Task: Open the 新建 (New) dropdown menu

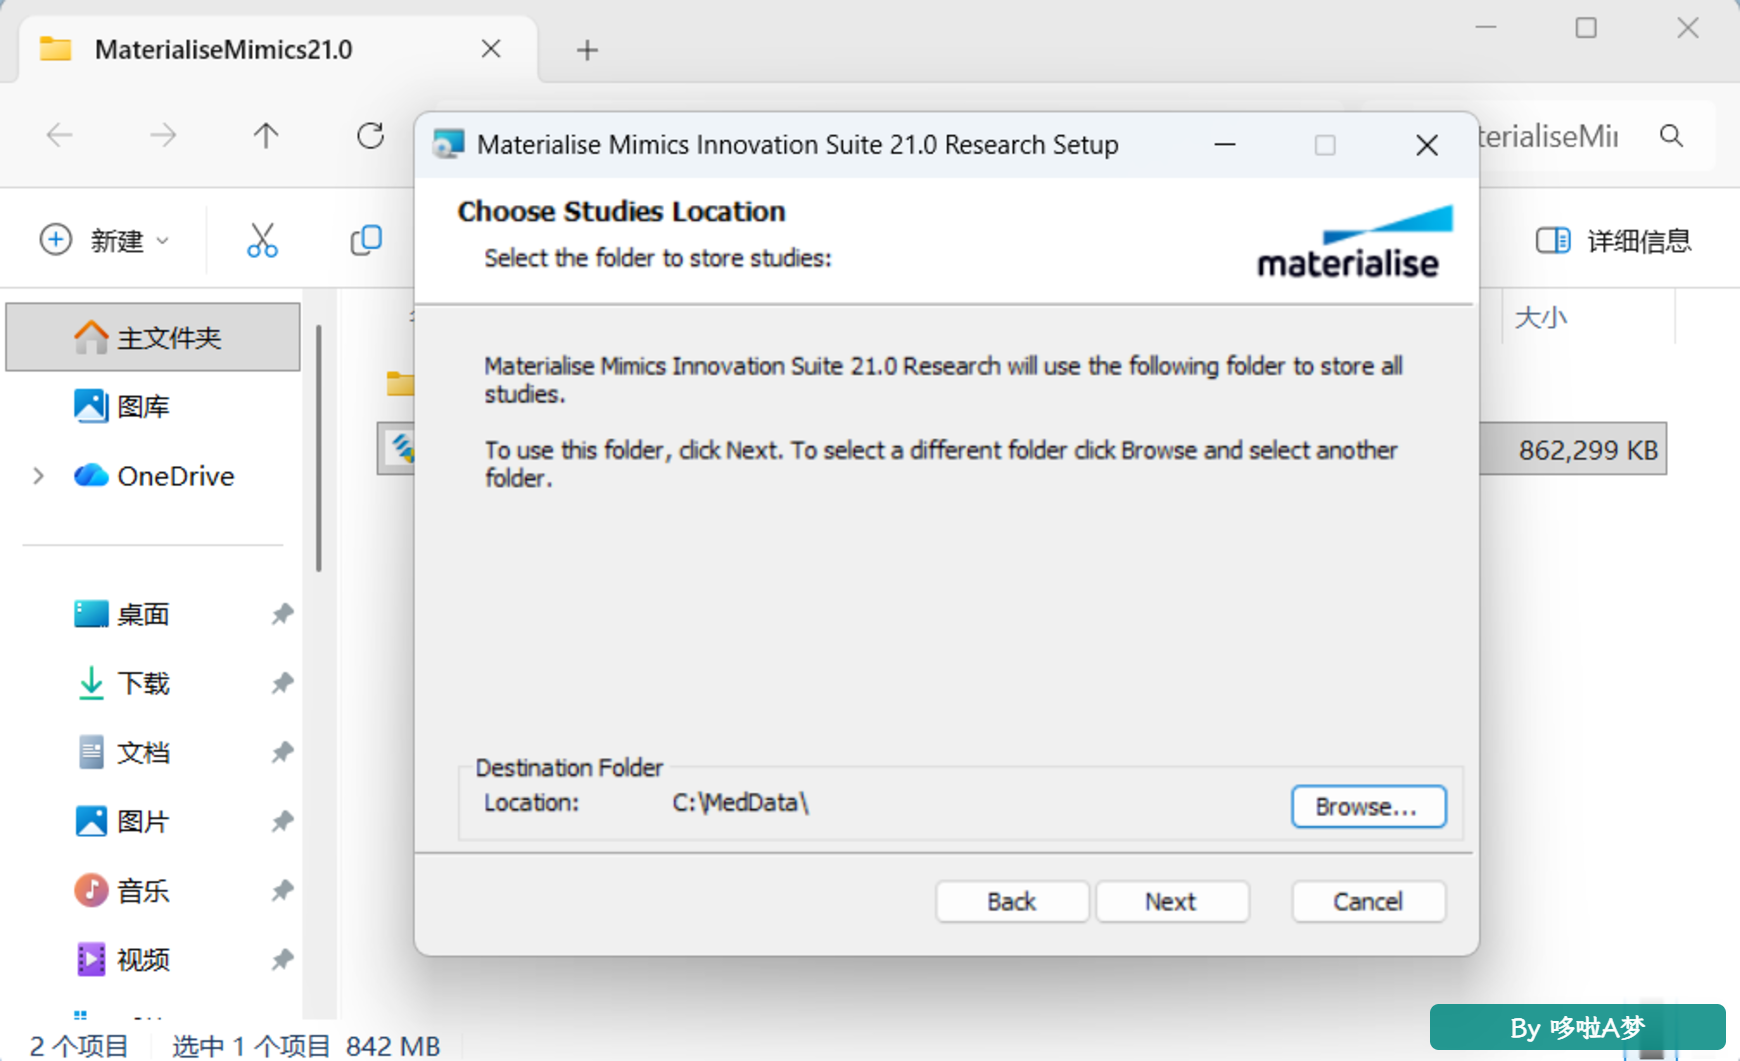Action: pos(104,240)
